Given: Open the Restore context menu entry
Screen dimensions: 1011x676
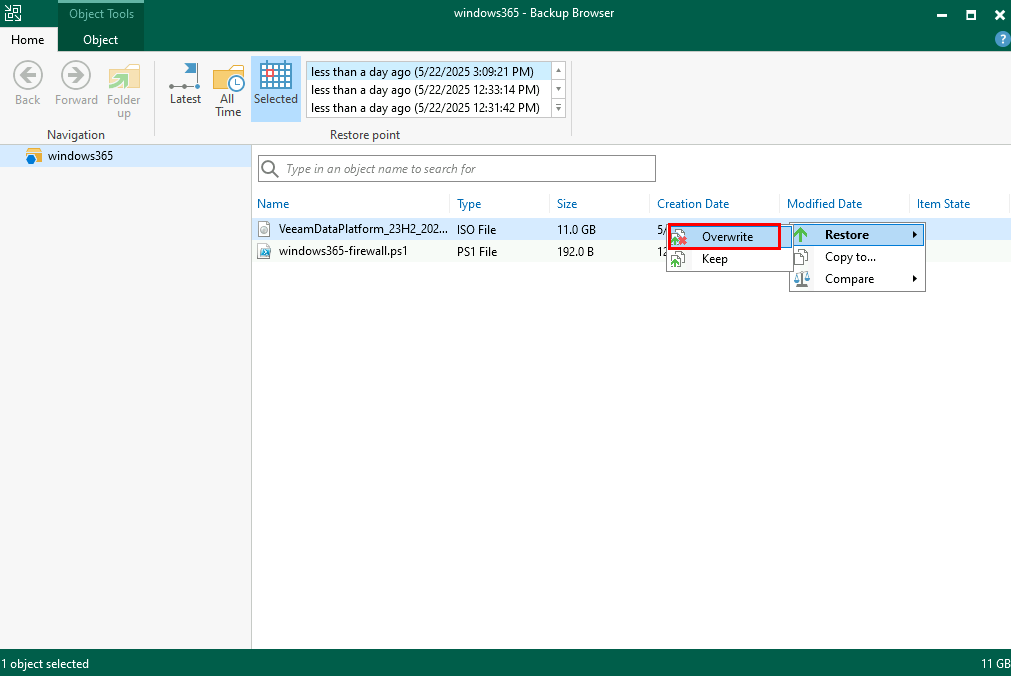Looking at the screenshot, I should tap(858, 235).
